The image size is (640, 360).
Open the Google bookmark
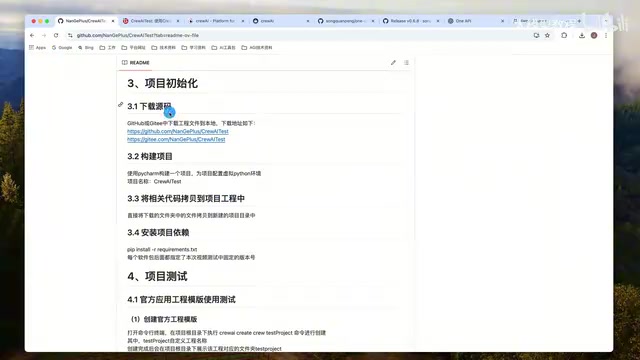pos(62,48)
